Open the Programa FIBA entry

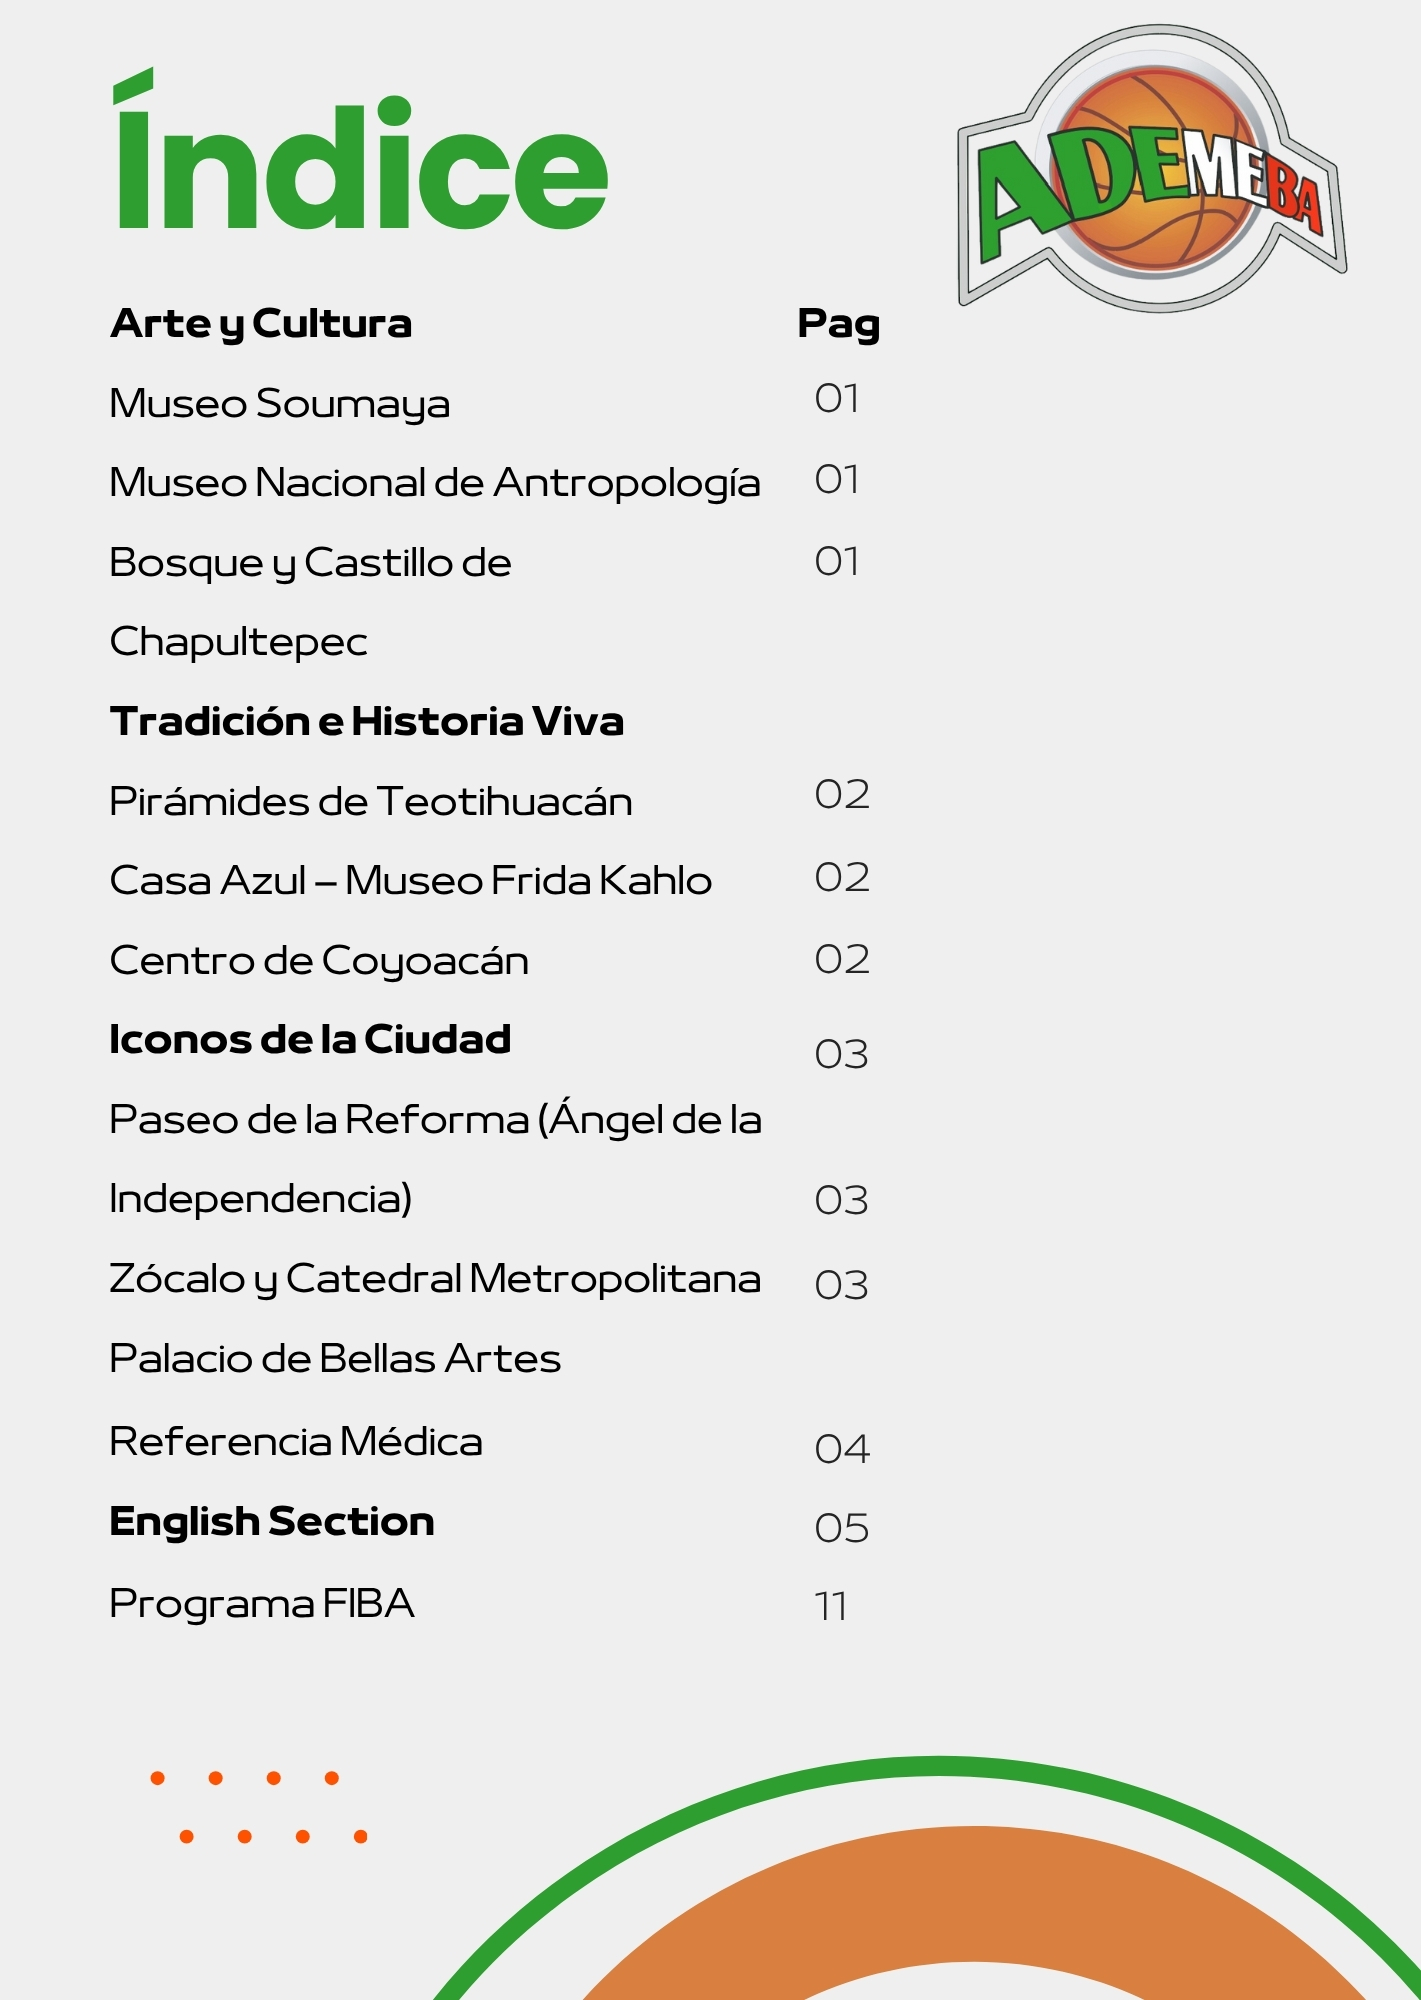coord(262,1604)
